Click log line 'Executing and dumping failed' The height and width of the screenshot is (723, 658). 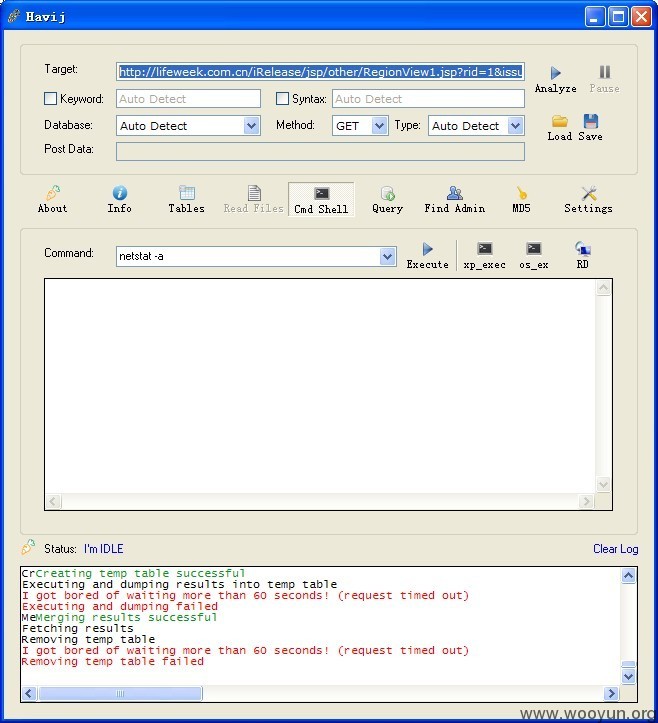tap(120, 606)
